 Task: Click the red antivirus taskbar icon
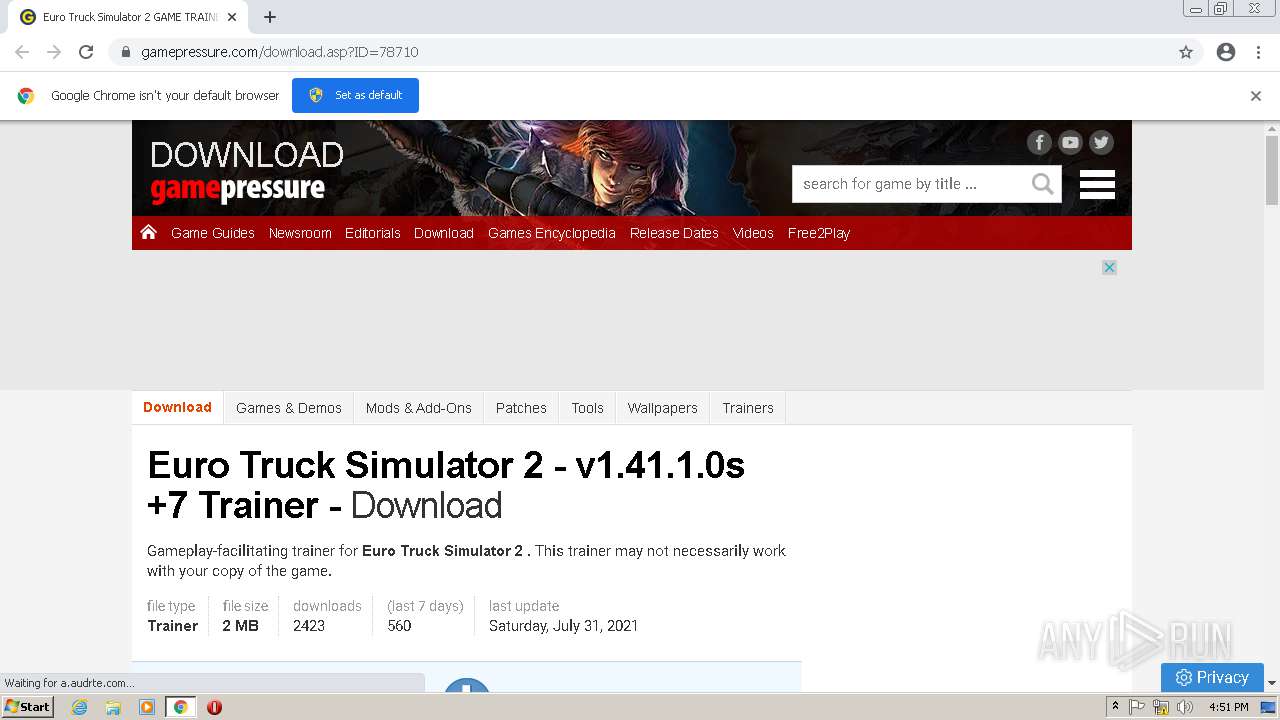point(214,707)
